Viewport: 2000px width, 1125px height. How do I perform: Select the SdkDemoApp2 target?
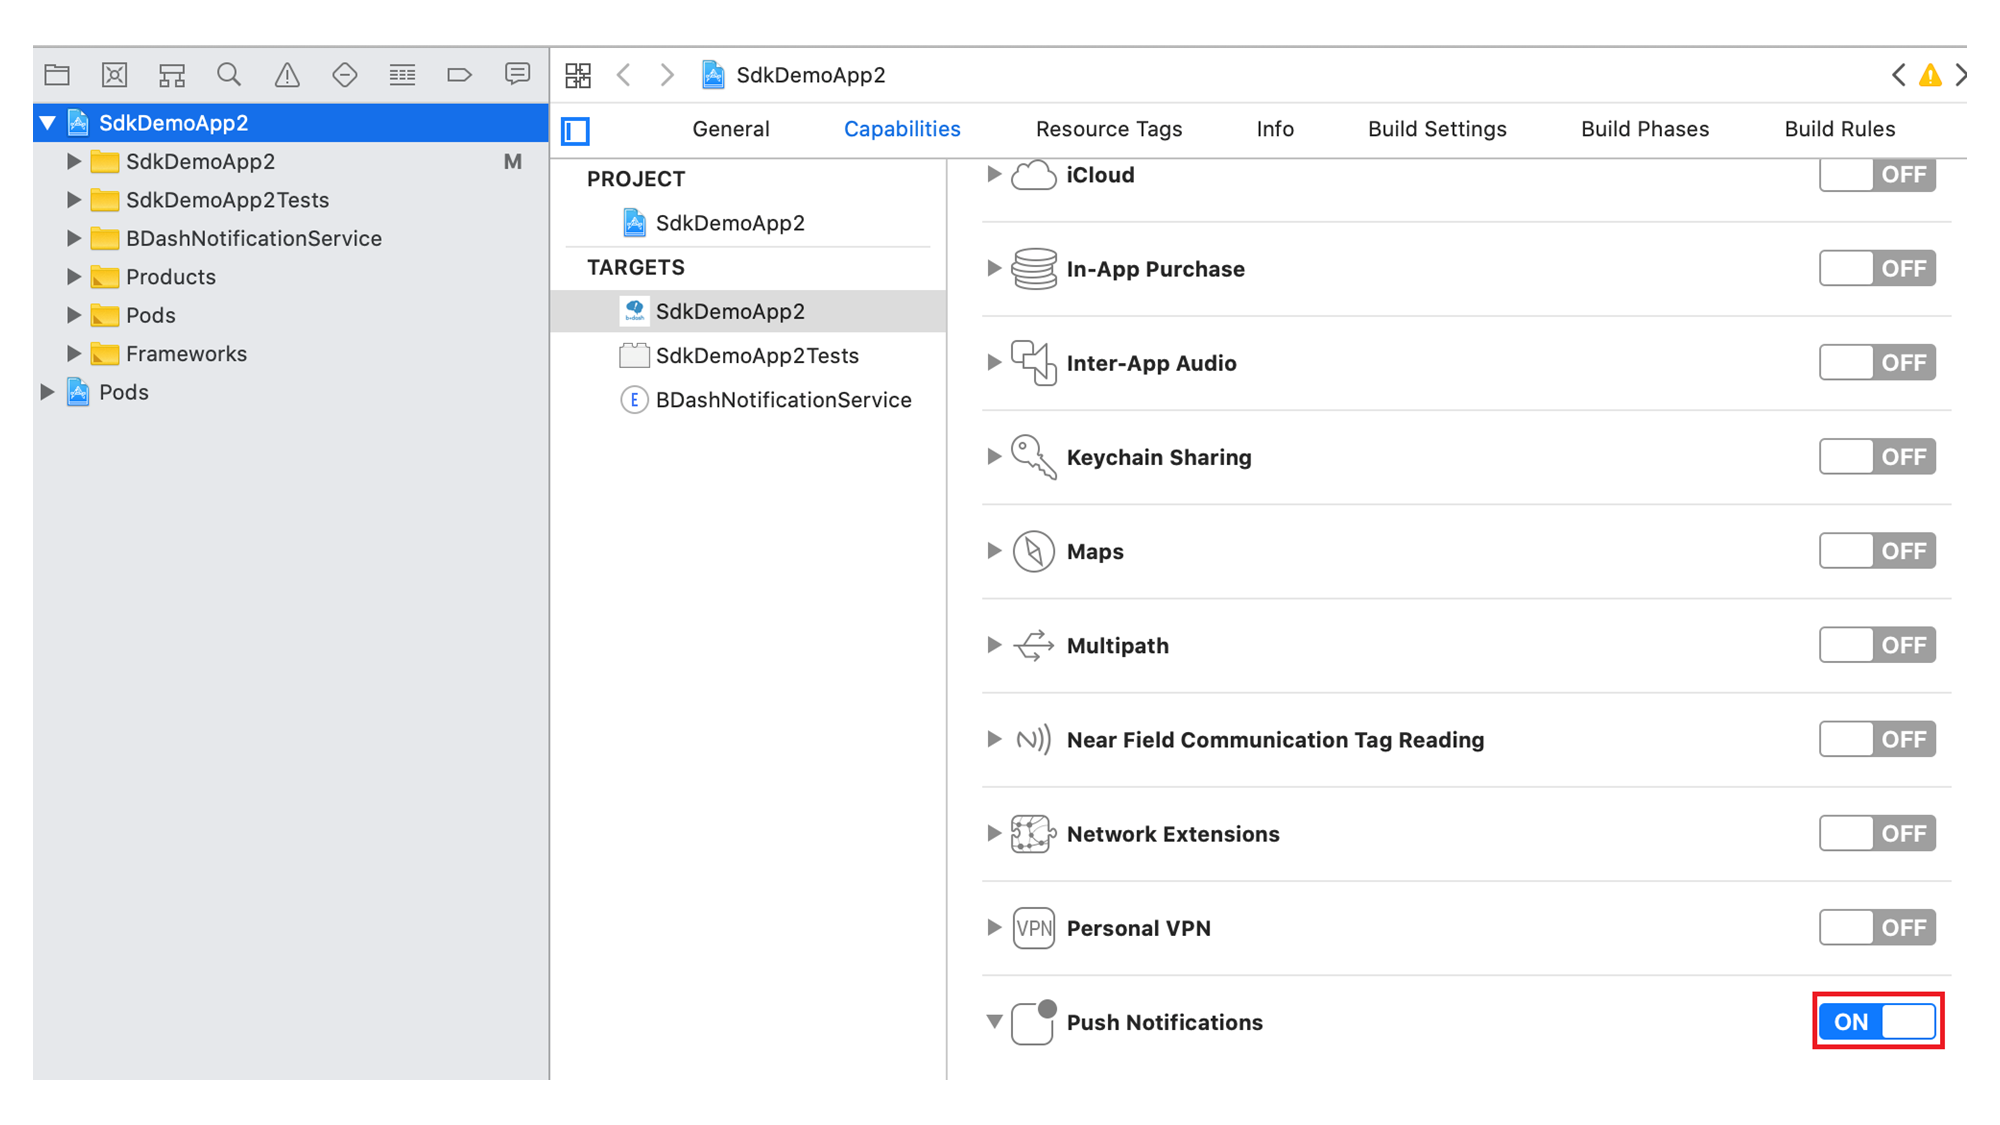(749, 311)
